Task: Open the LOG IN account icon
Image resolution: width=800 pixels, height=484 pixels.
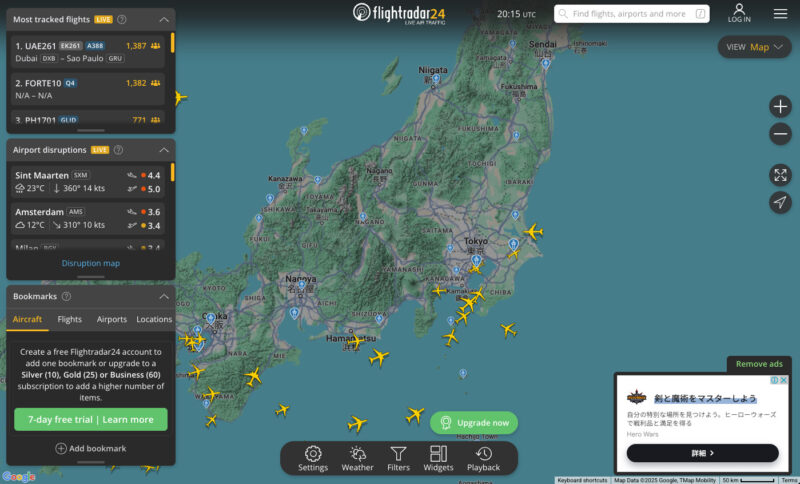Action: [739, 13]
